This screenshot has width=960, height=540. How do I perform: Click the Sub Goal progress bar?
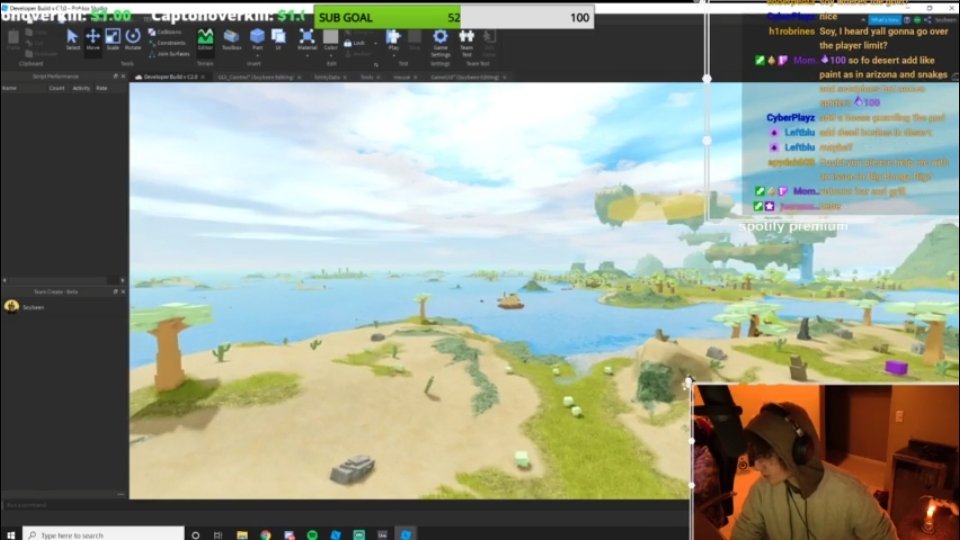click(x=454, y=17)
